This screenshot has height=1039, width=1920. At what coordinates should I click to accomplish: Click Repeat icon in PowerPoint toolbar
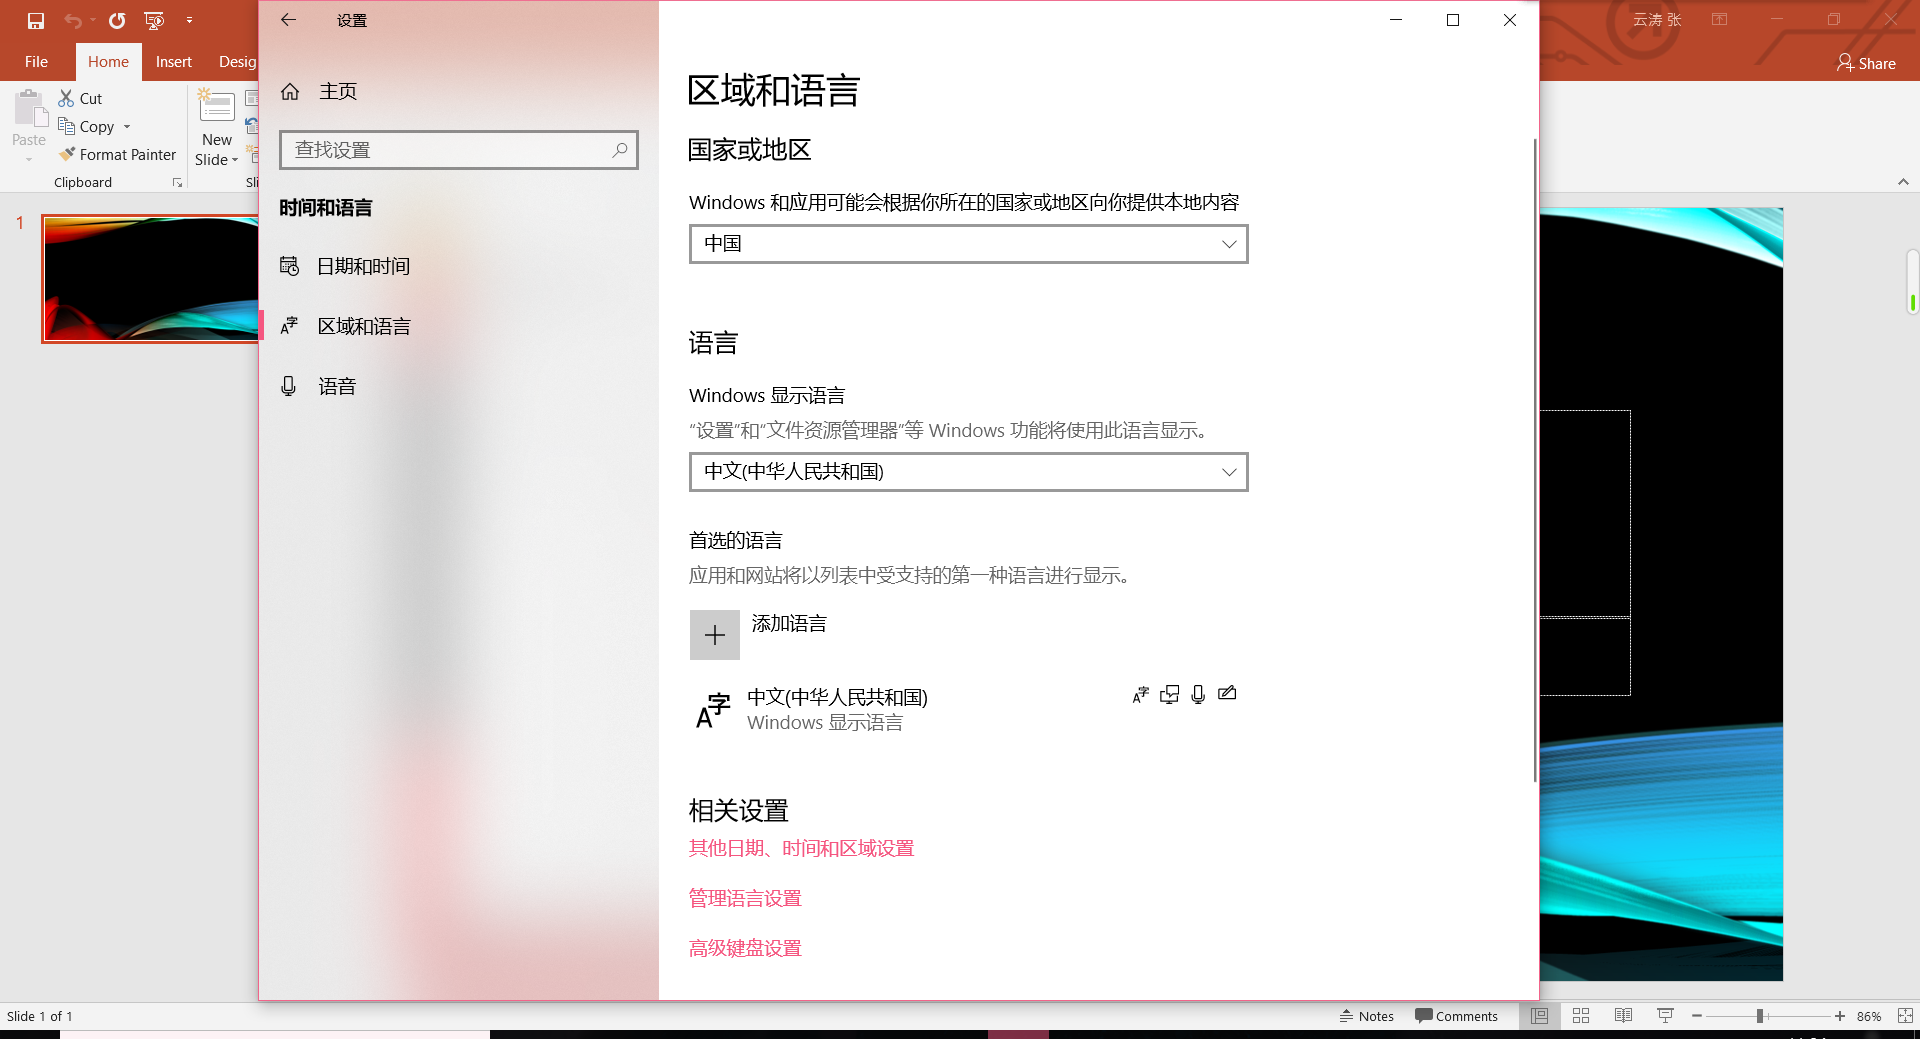(x=117, y=20)
